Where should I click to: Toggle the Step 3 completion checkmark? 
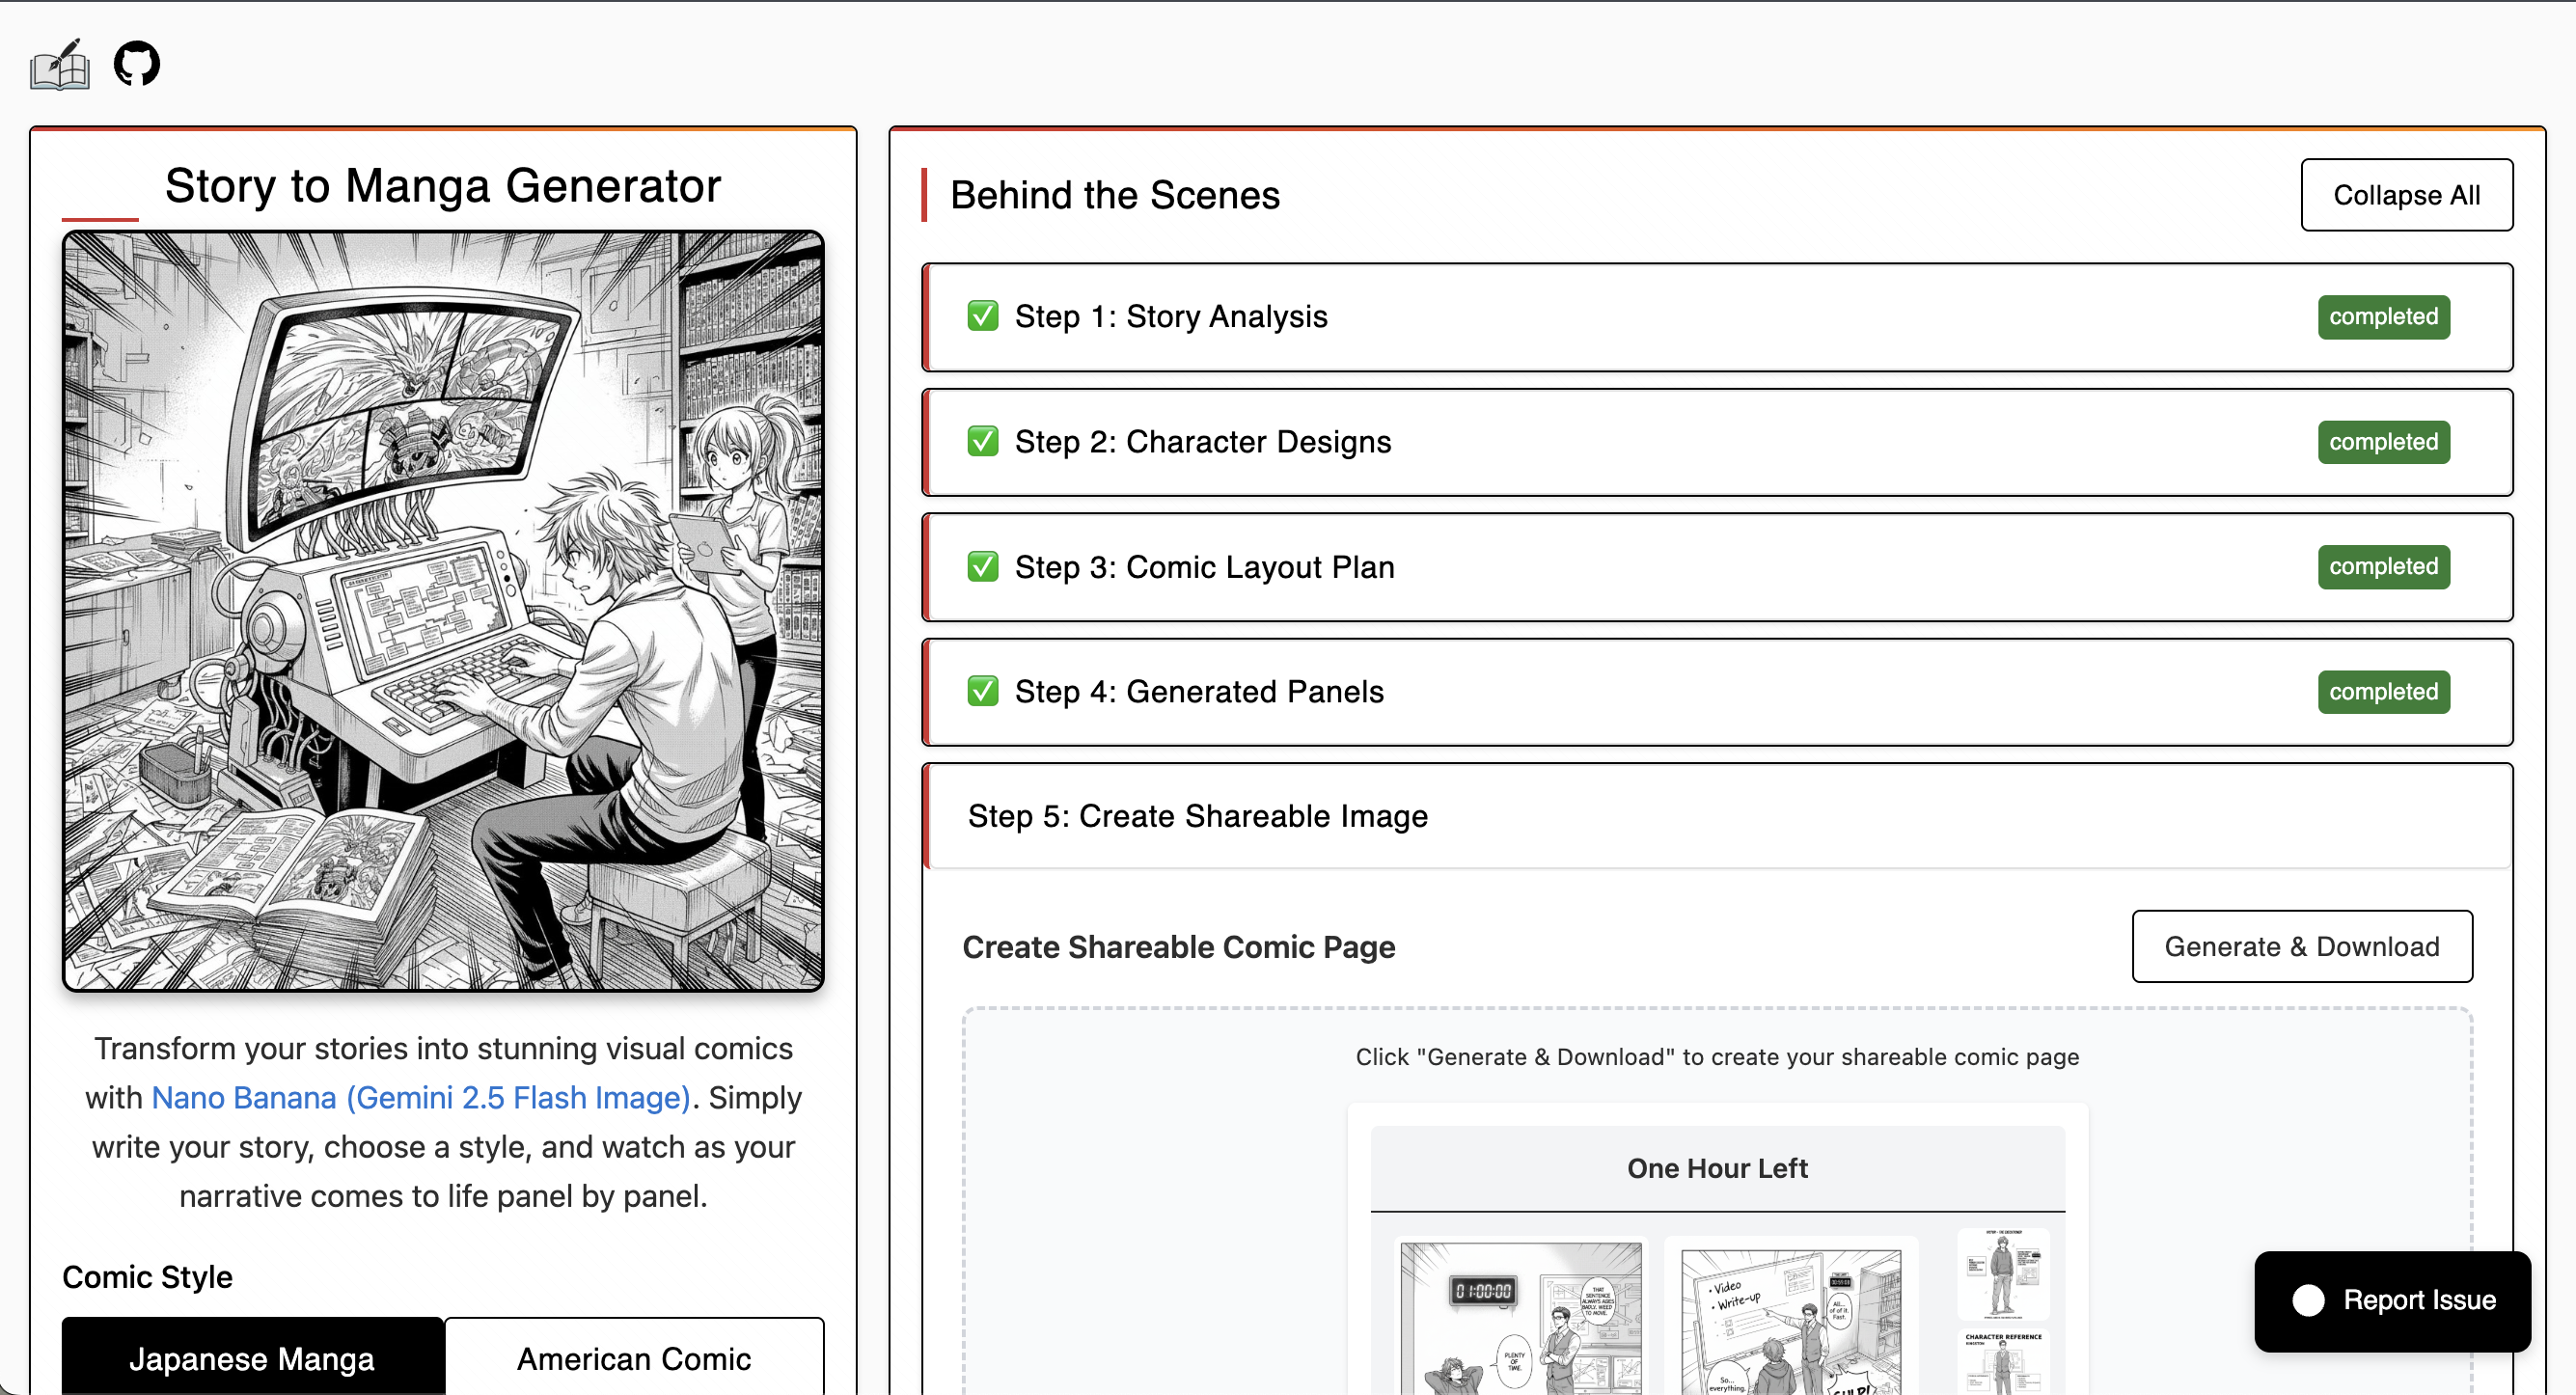(982, 566)
